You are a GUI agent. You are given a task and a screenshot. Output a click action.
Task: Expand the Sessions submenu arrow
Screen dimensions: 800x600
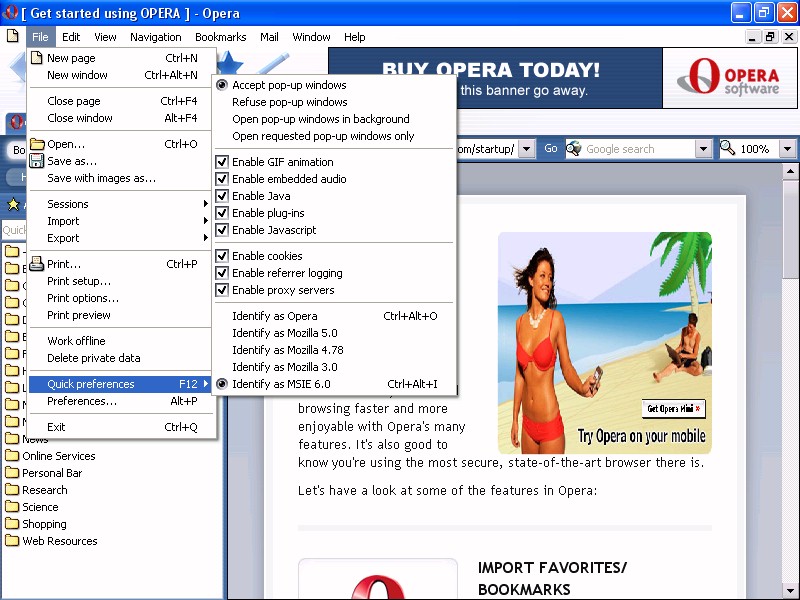pos(206,204)
